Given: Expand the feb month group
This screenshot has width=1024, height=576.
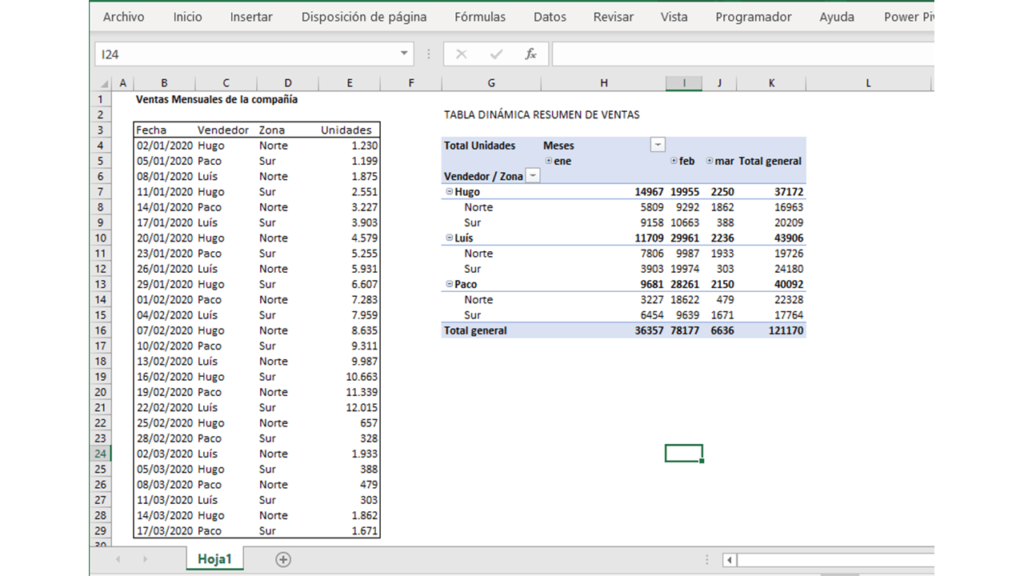Looking at the screenshot, I should (673, 160).
